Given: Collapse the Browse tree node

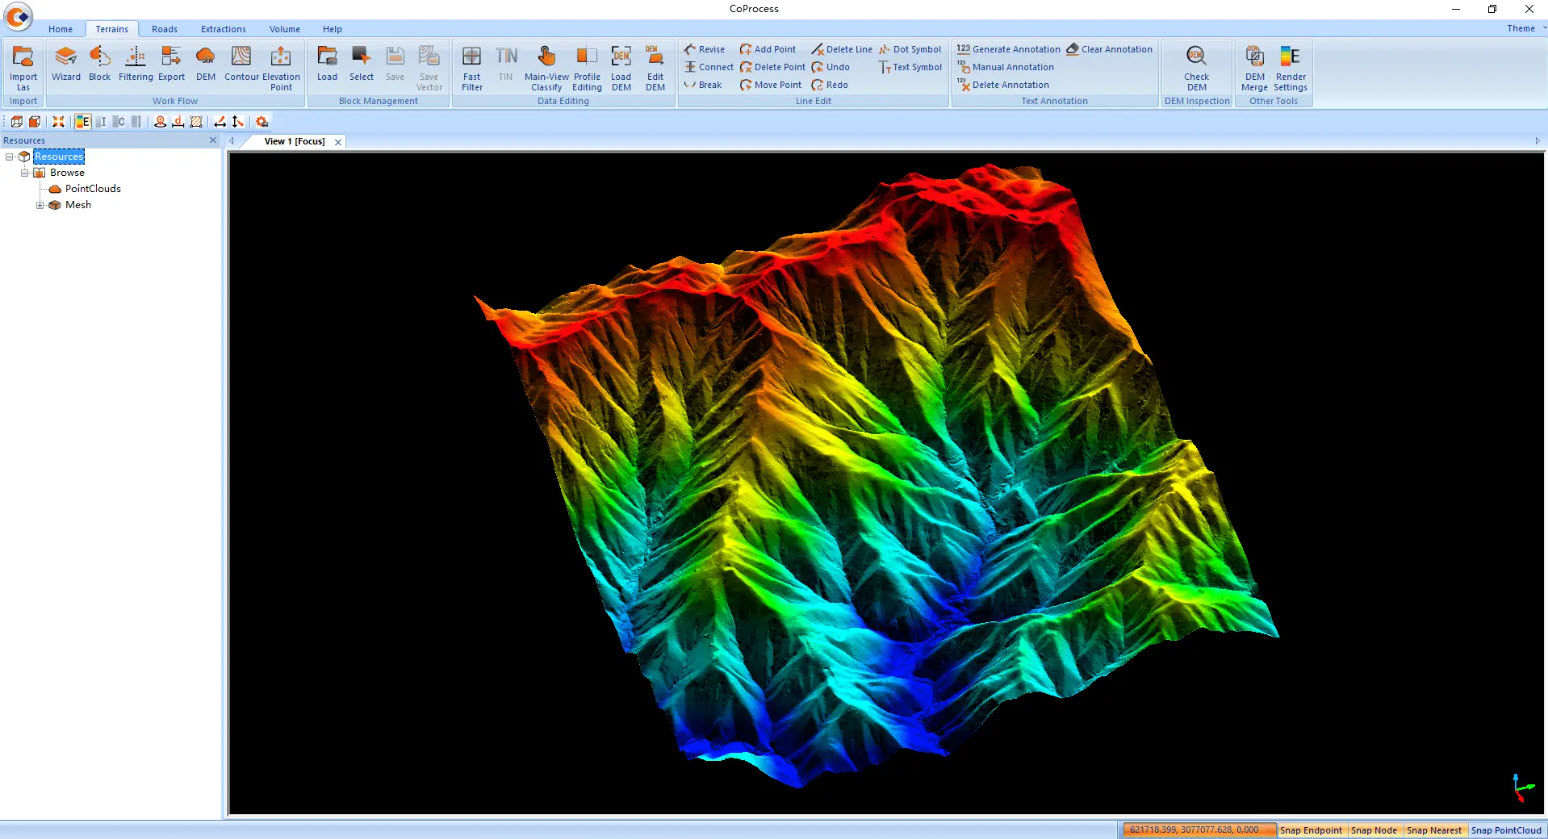Looking at the screenshot, I should click(25, 173).
